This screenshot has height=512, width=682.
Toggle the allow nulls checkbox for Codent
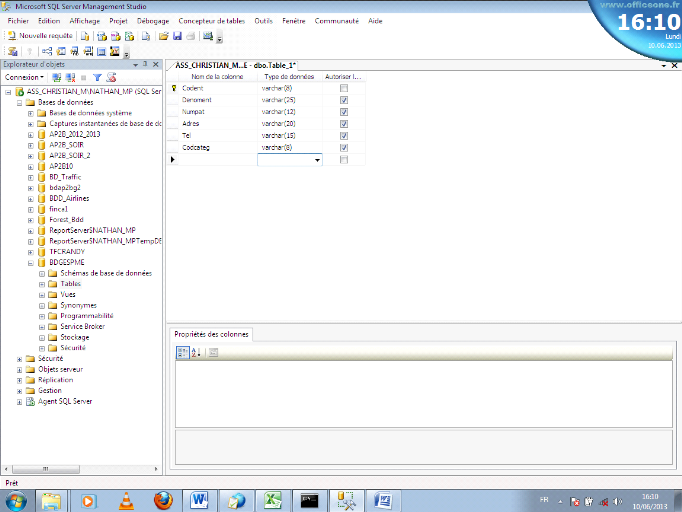pos(344,88)
